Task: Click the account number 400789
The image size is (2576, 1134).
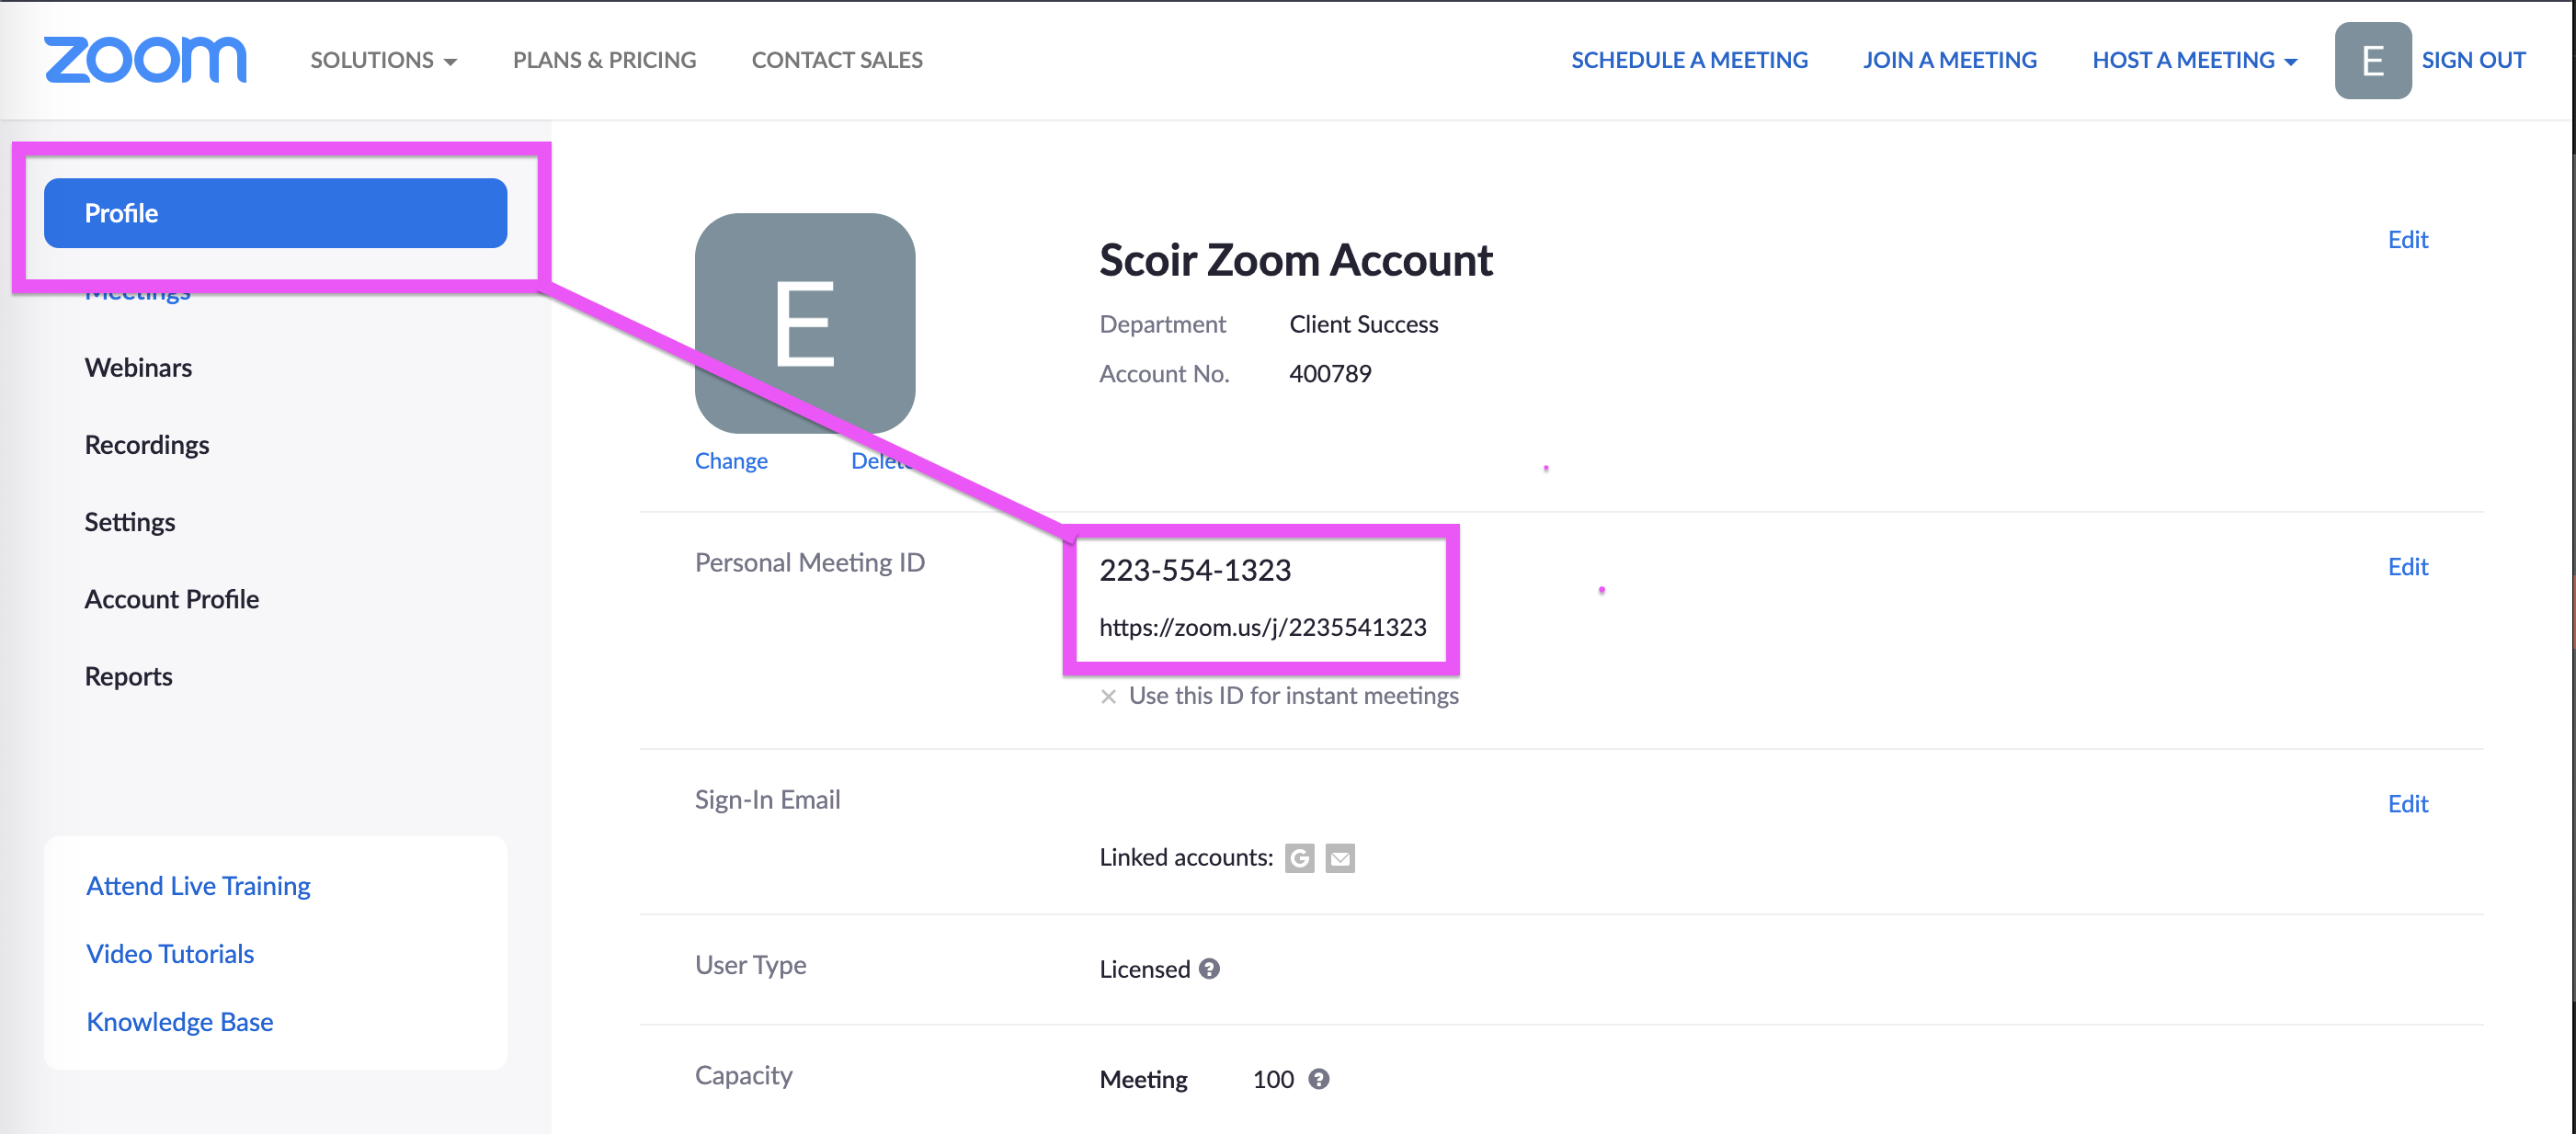Action: (1330, 374)
